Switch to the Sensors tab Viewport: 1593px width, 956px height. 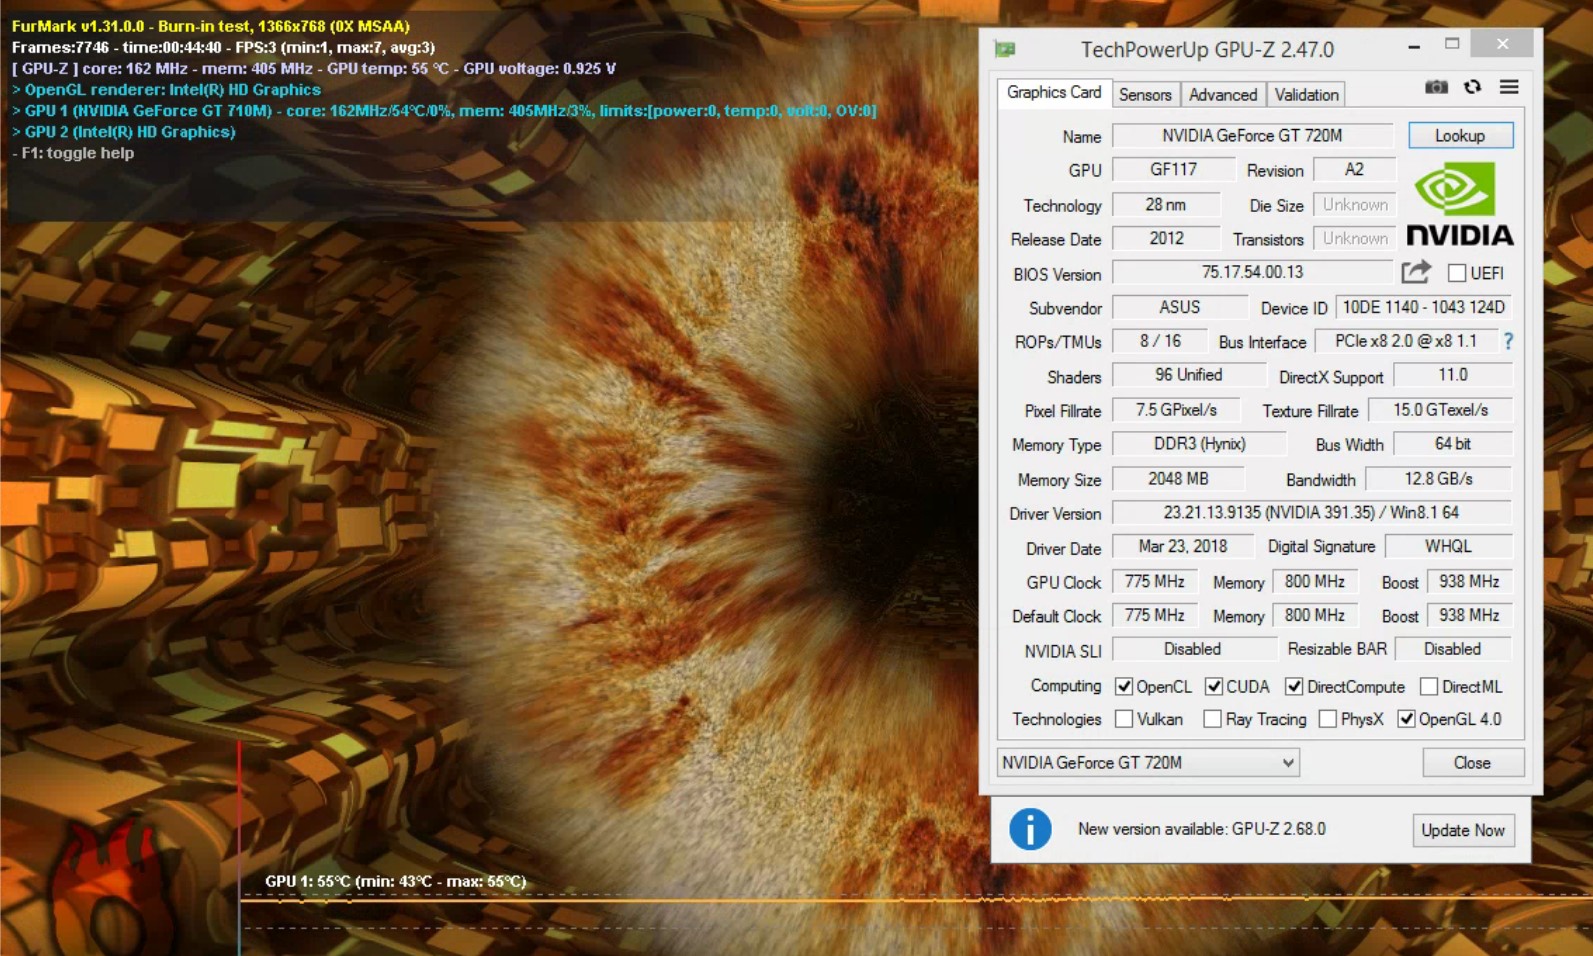1145,95
